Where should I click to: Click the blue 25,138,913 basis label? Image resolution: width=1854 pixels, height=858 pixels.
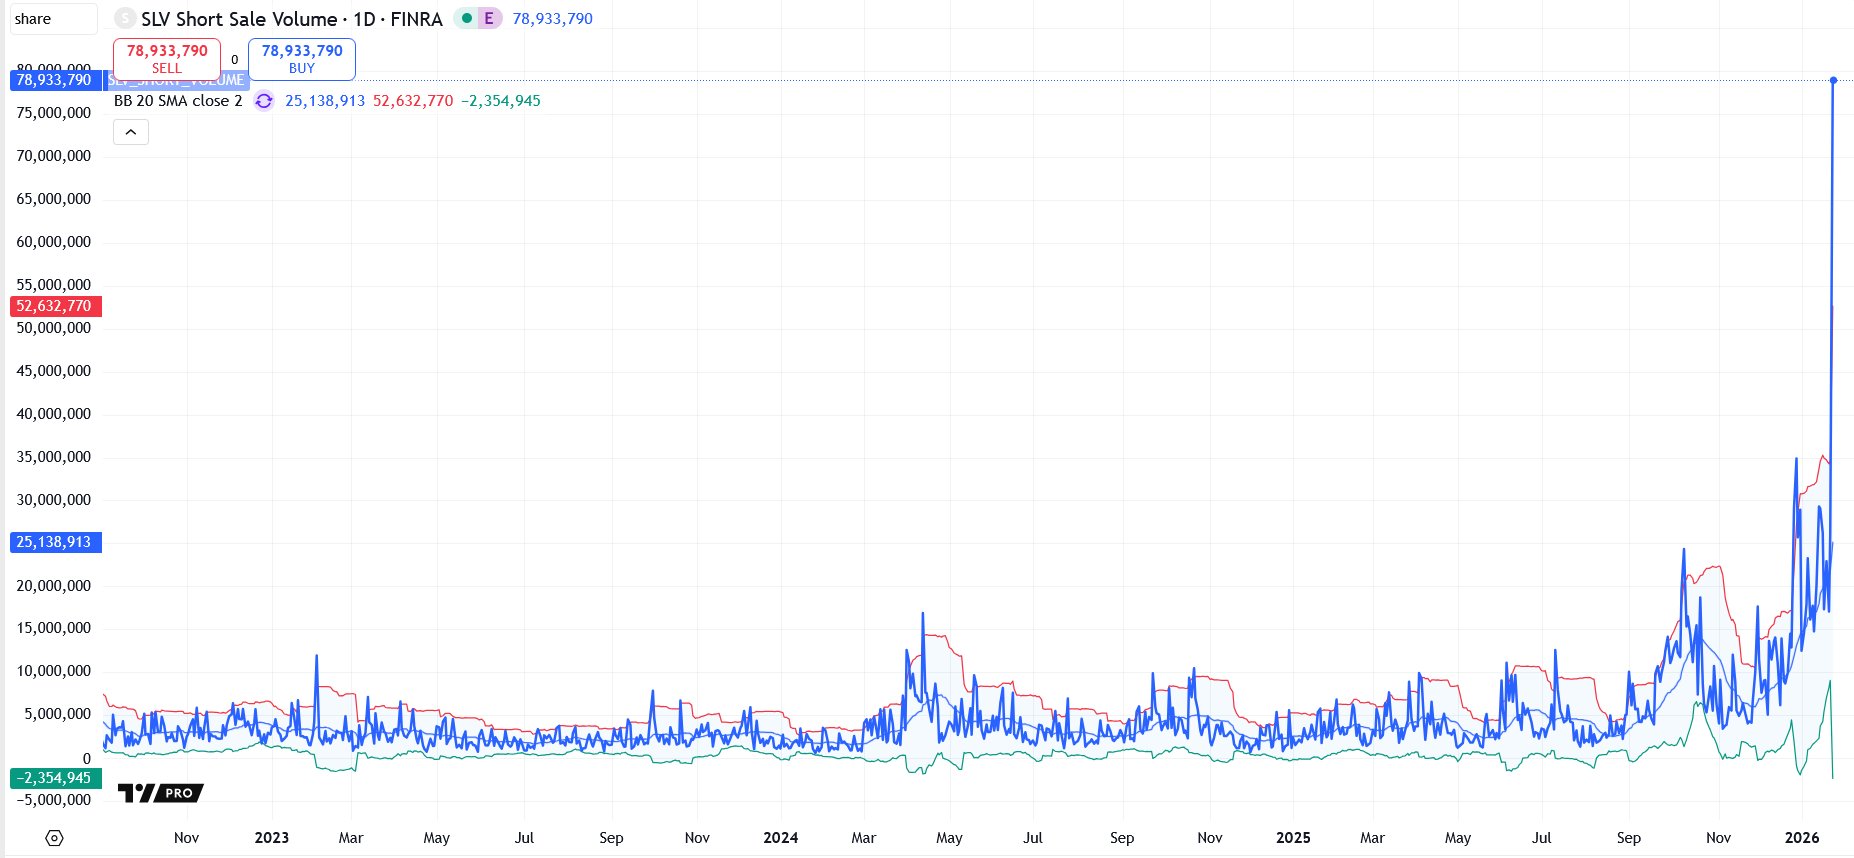[54, 542]
